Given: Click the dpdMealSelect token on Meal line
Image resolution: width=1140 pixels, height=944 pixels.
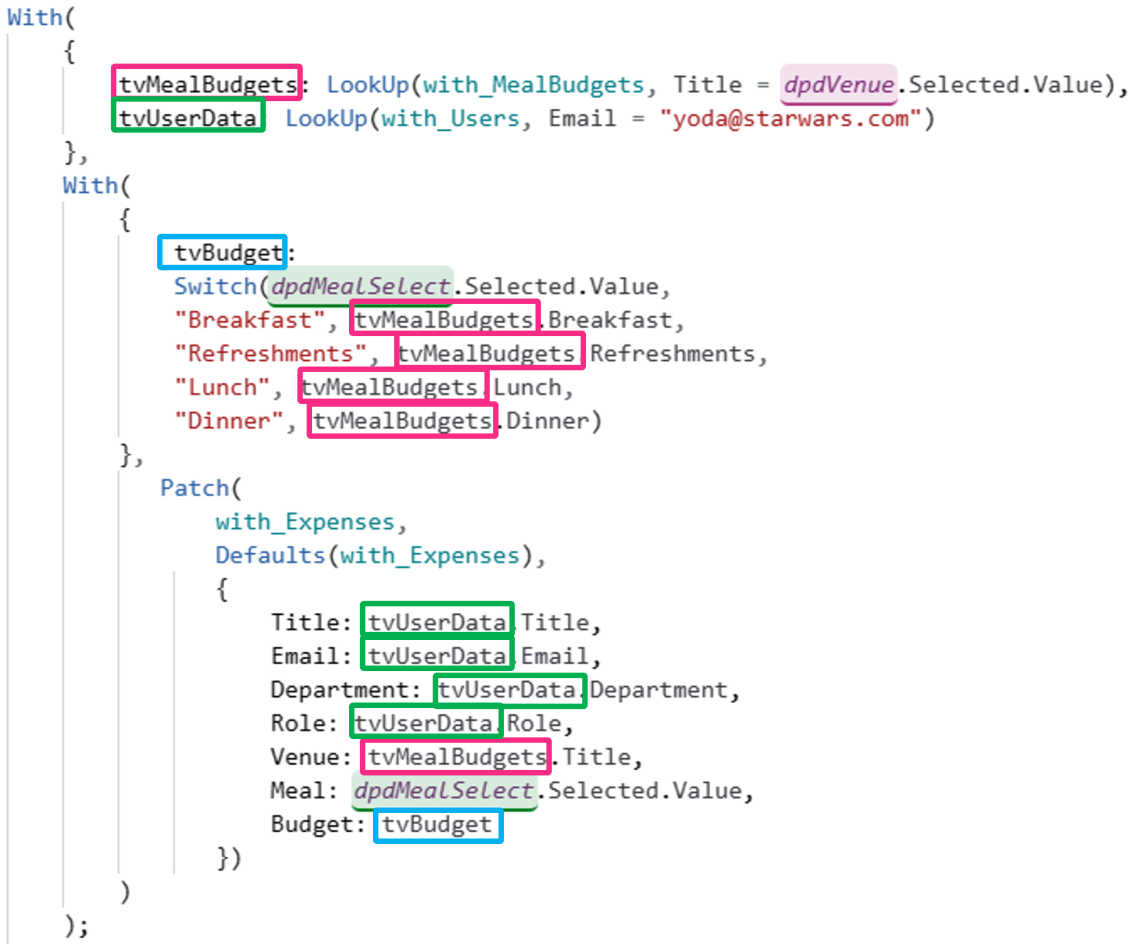Looking at the screenshot, I should pyautogui.click(x=443, y=790).
